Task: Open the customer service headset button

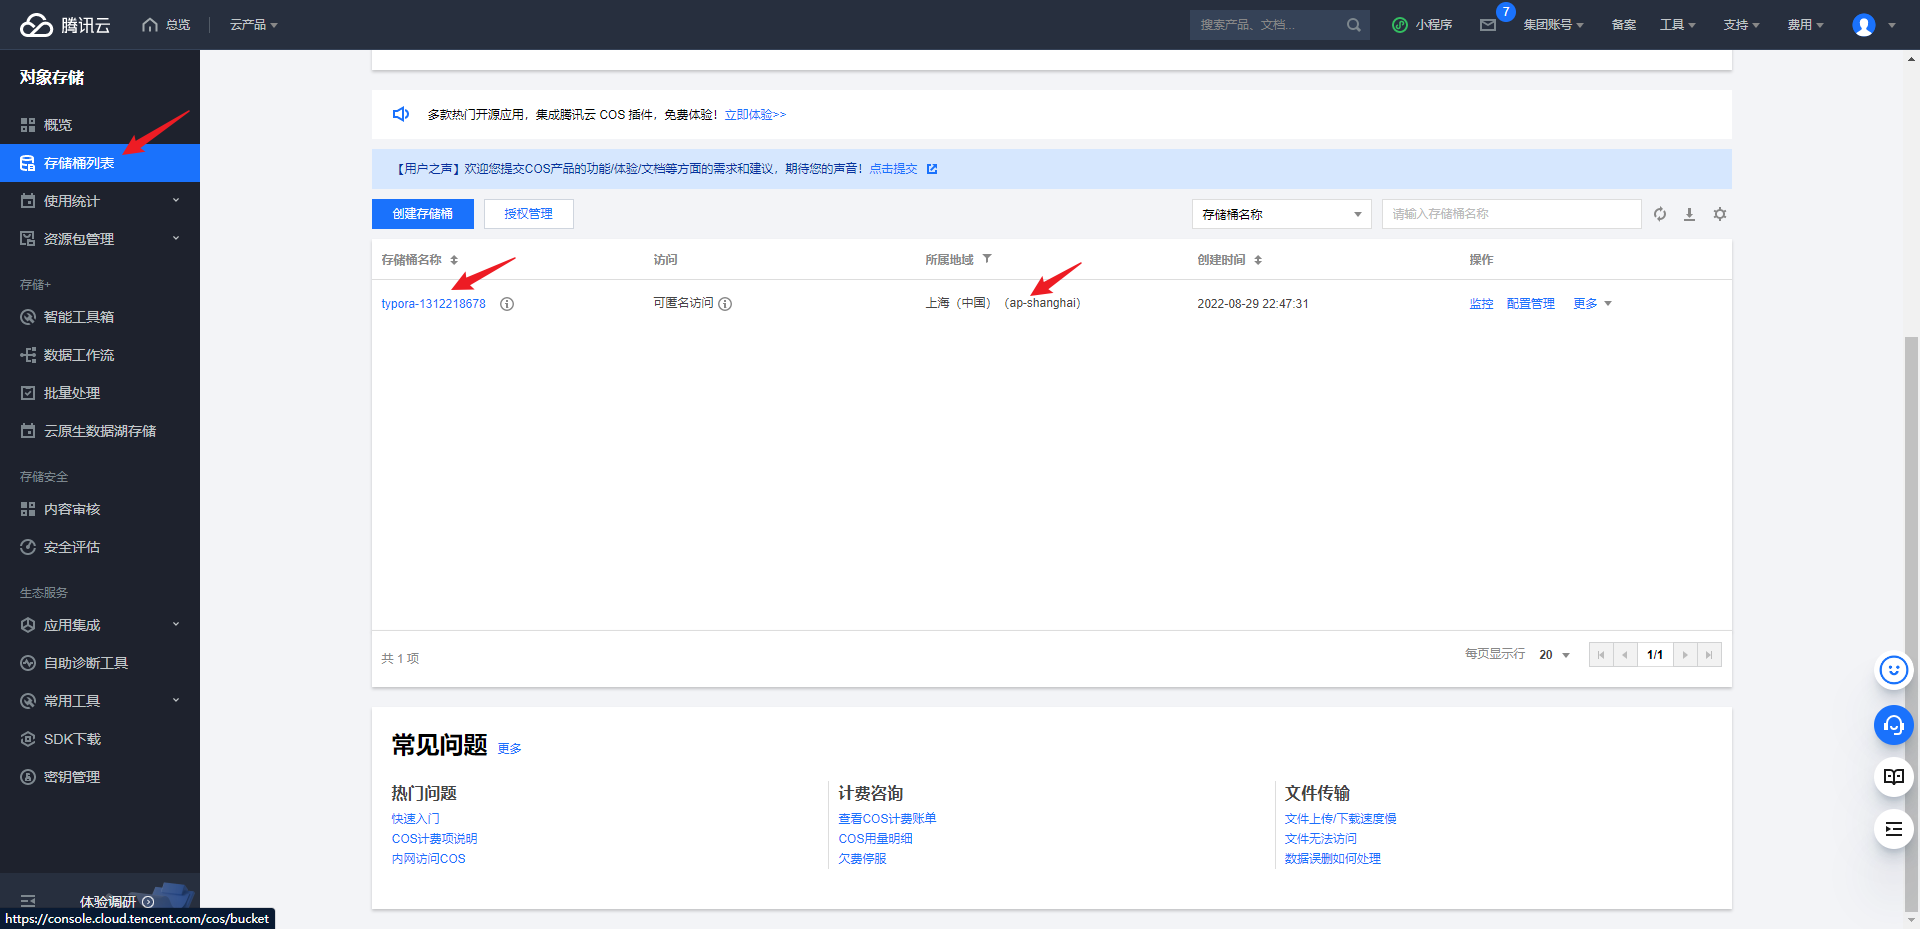Action: [1894, 725]
